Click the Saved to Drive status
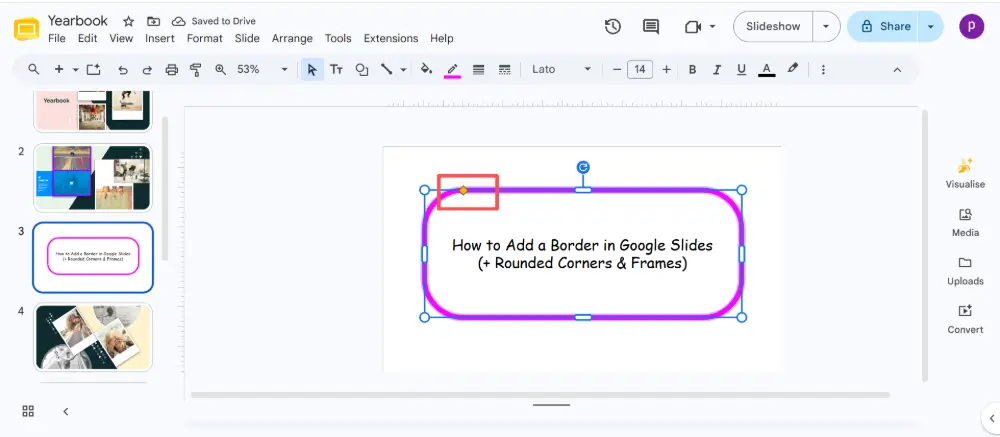The image size is (1000, 437). click(214, 22)
